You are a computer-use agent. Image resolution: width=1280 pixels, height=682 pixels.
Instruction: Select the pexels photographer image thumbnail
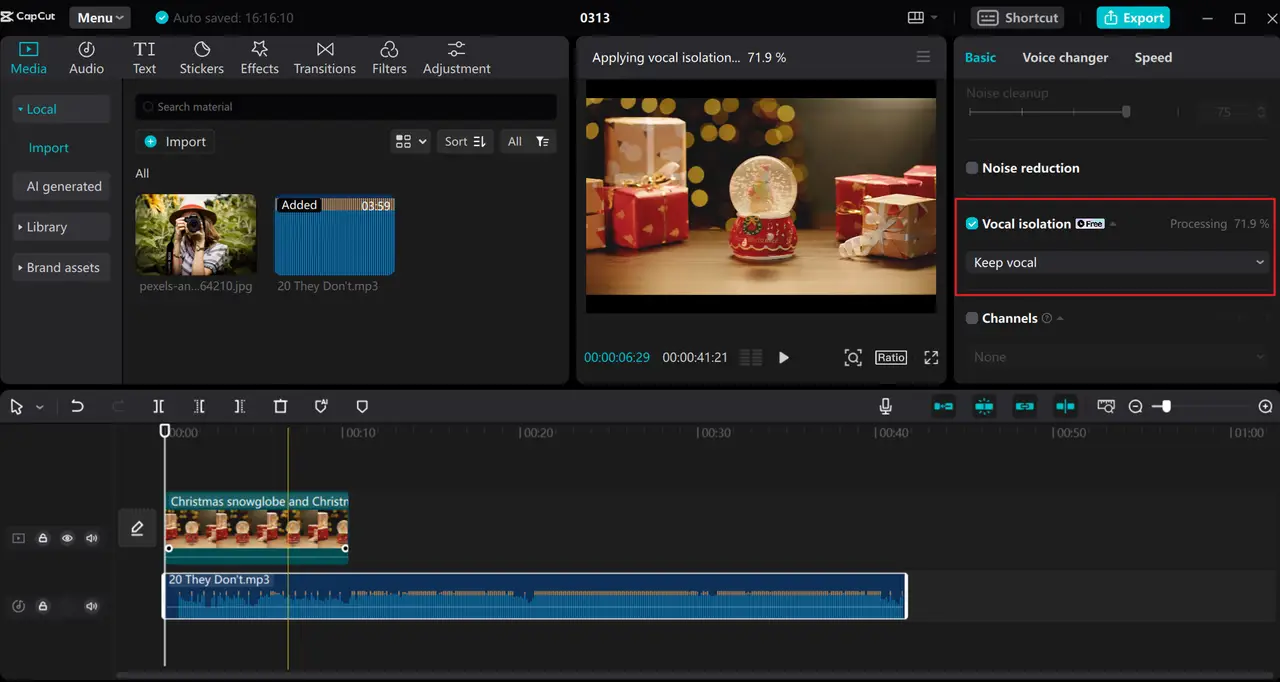pyautogui.click(x=196, y=234)
